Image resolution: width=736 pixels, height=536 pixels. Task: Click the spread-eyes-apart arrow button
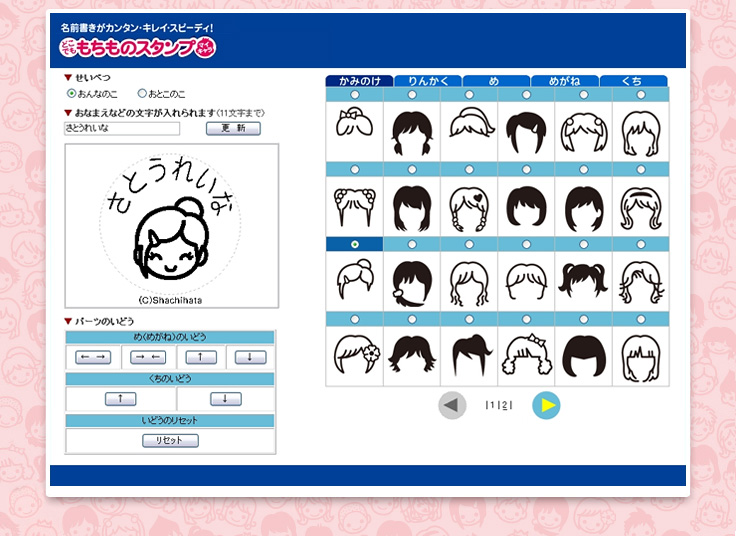click(93, 357)
